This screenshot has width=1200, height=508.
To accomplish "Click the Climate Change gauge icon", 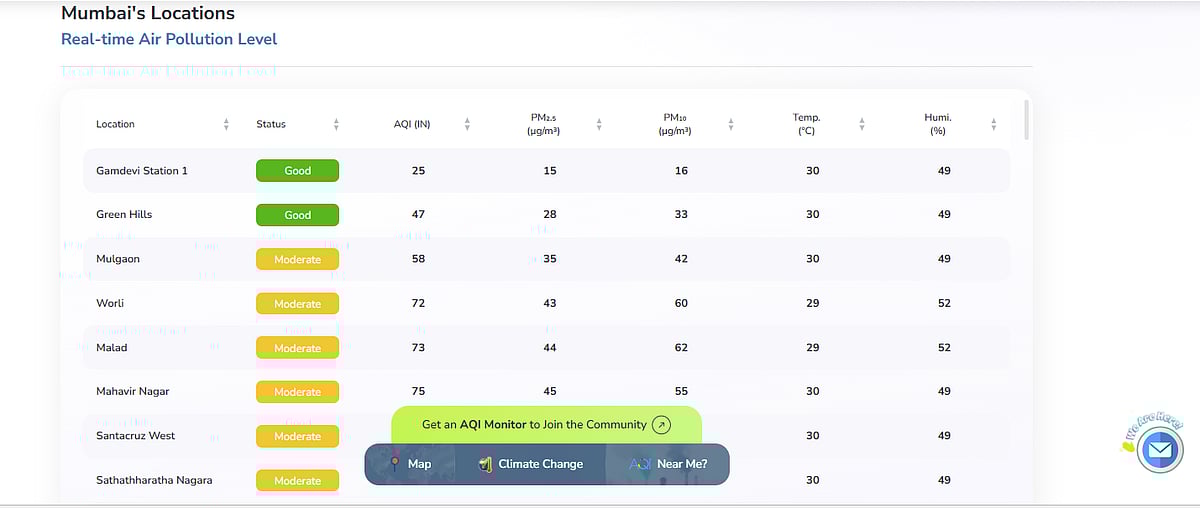I will [x=485, y=464].
